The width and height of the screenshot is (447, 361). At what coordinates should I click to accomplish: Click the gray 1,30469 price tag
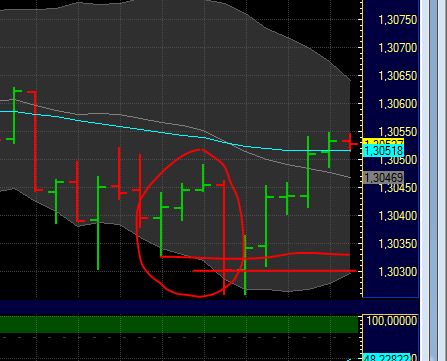[x=383, y=178]
